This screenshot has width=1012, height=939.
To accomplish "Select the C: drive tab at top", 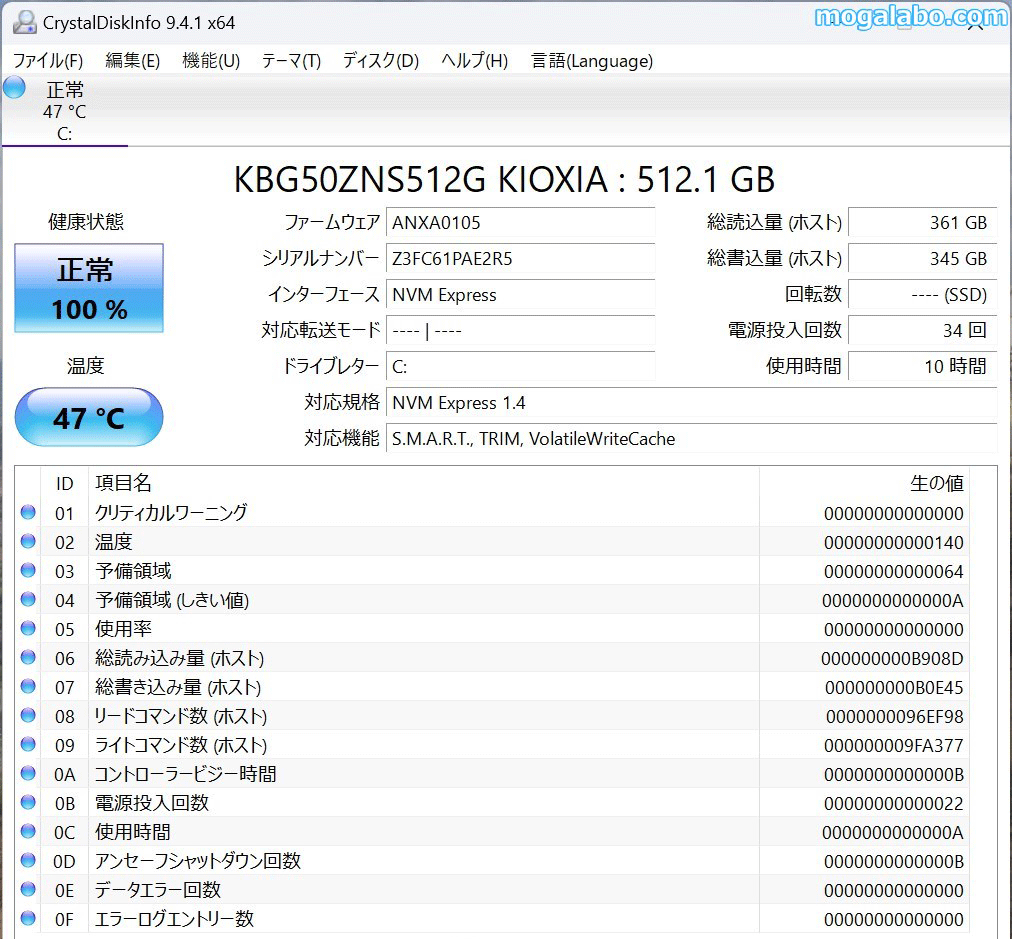I will tap(64, 112).
